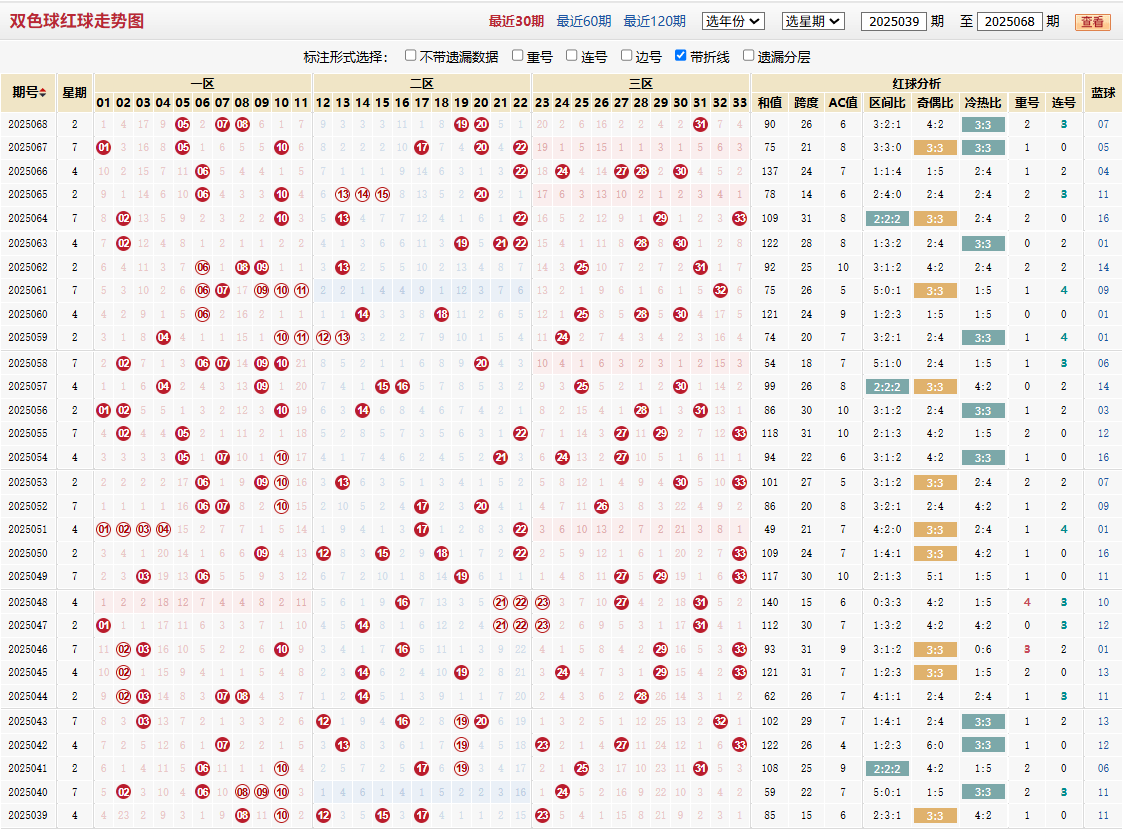This screenshot has height=830, width=1123.
Task: Click red ball 19 in row 2025063
Action: 461,243
